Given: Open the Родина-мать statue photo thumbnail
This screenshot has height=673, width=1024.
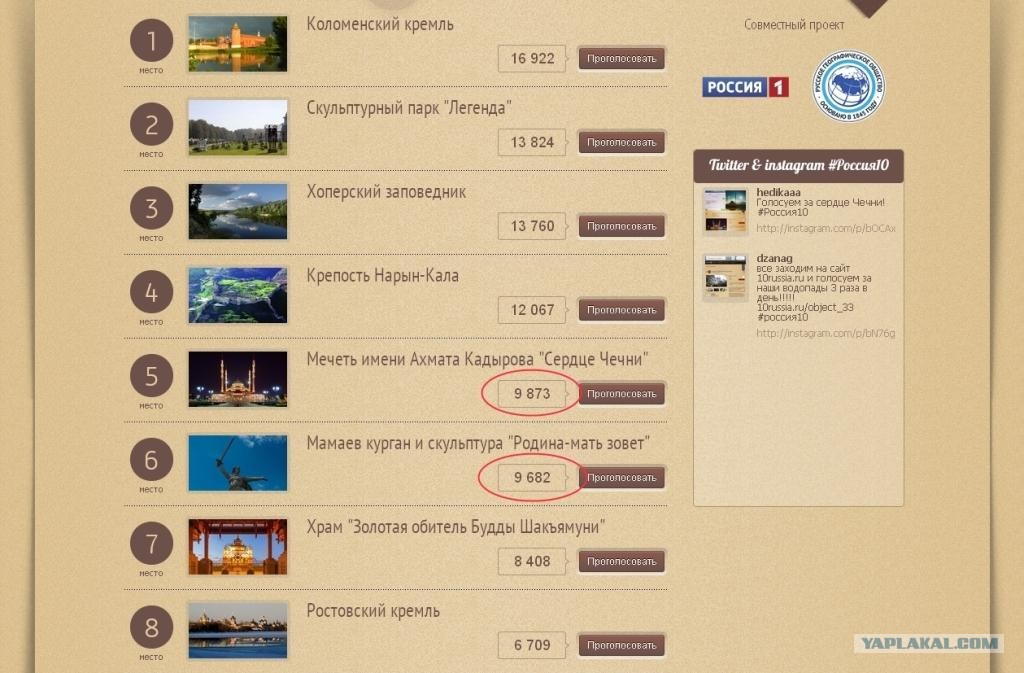Looking at the screenshot, I should [238, 463].
